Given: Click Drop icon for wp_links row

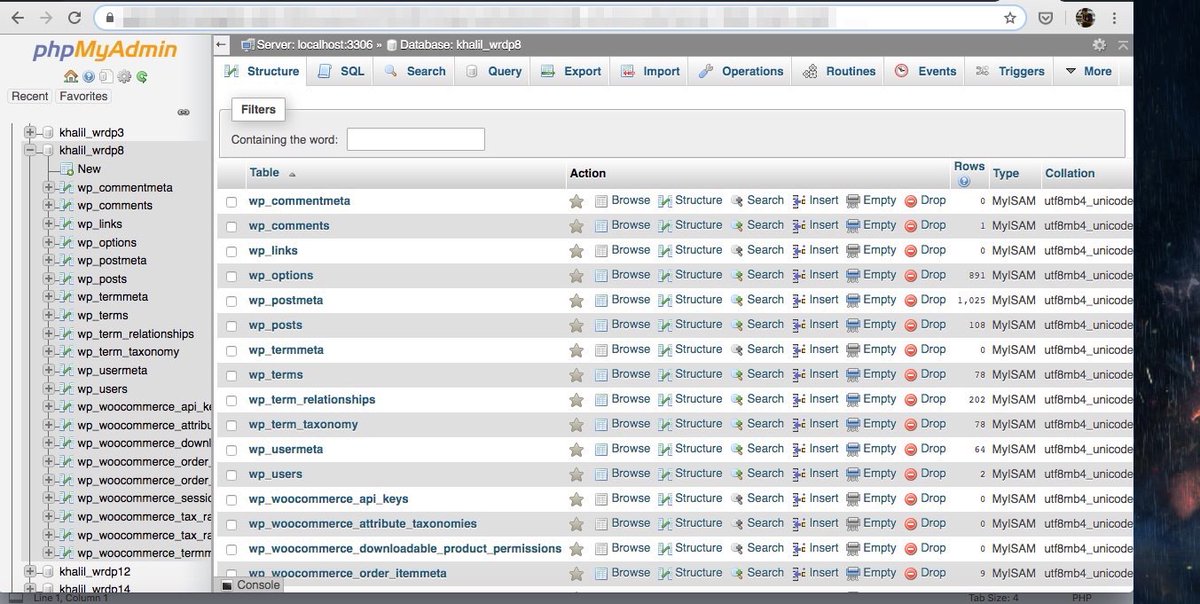Looking at the screenshot, I should pos(911,251).
